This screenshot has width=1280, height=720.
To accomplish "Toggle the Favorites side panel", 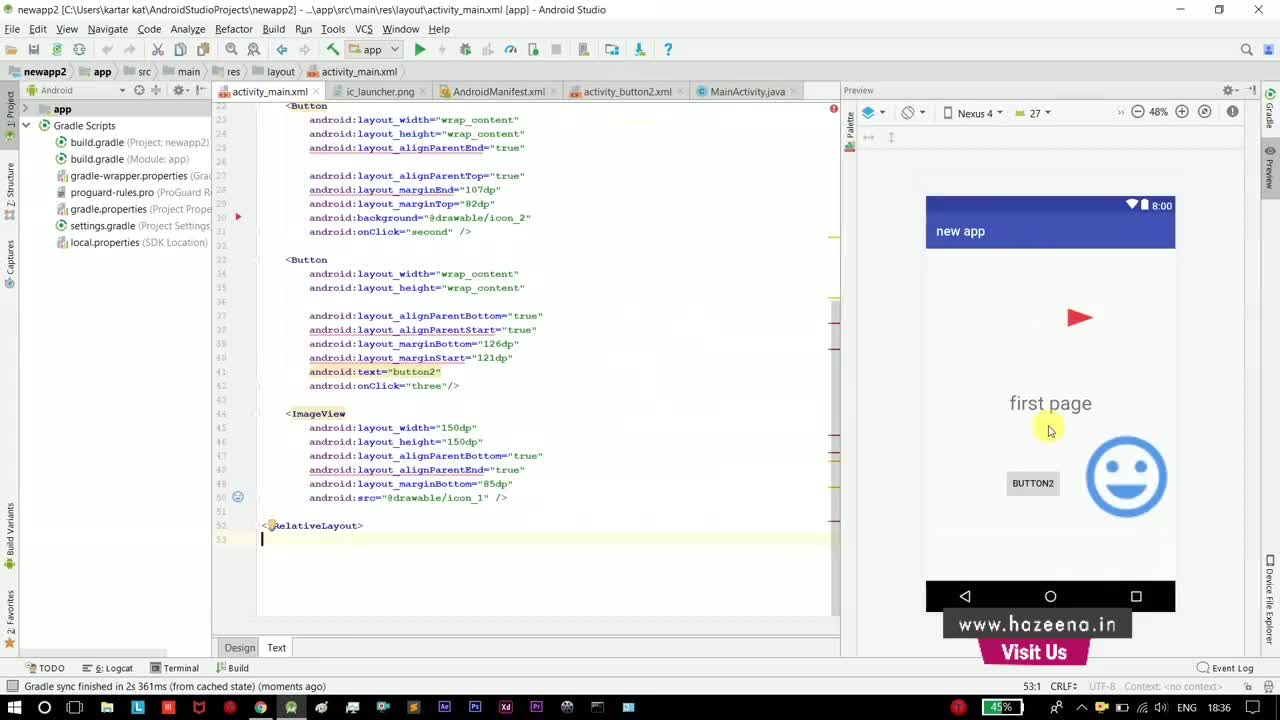I will (x=10, y=618).
